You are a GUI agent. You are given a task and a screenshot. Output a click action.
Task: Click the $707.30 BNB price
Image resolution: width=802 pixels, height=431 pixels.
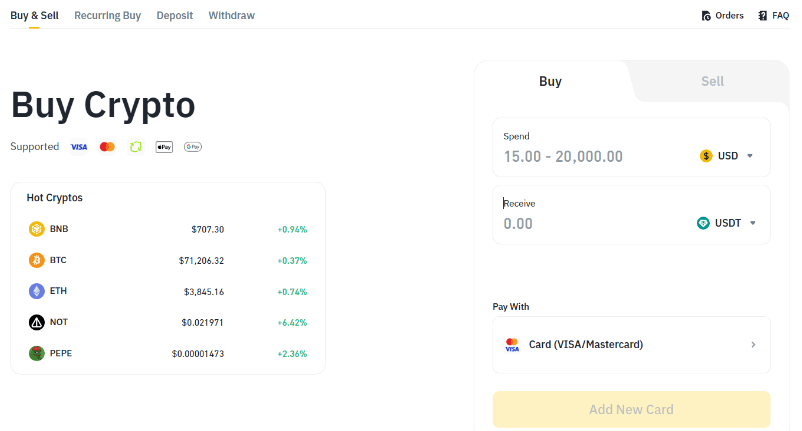[208, 230]
